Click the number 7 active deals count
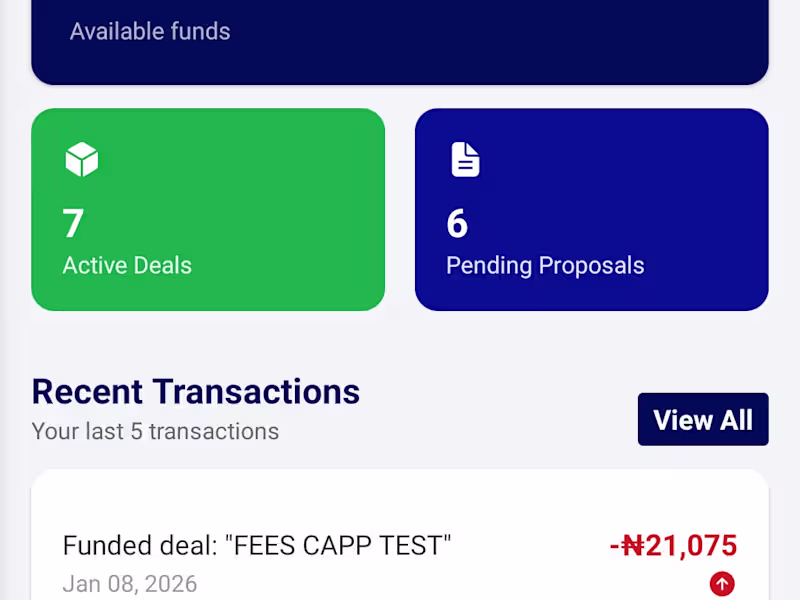The image size is (800, 600). [73, 223]
